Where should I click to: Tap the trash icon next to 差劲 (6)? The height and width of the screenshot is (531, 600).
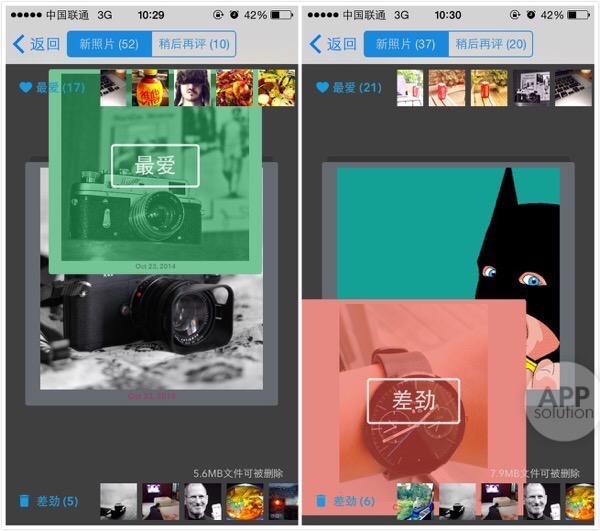[321, 501]
